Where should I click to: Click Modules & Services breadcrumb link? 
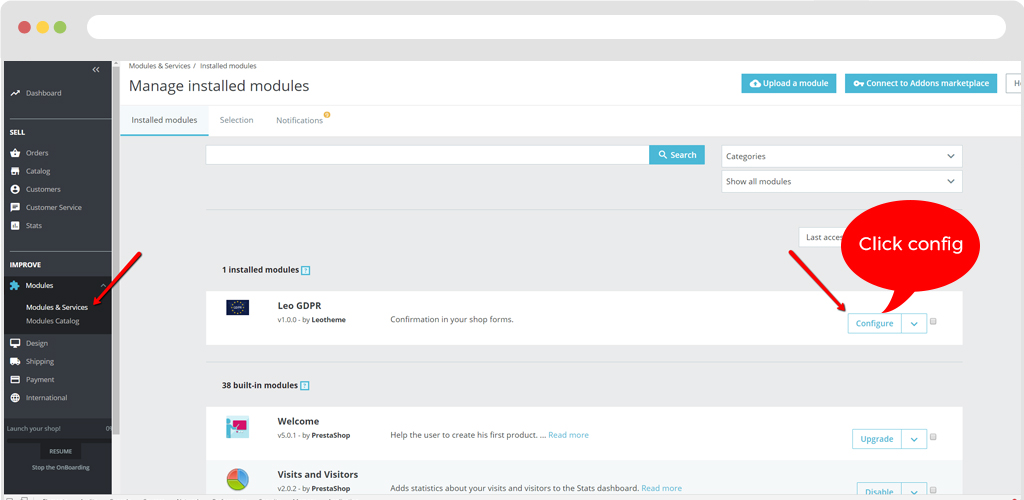pos(159,66)
